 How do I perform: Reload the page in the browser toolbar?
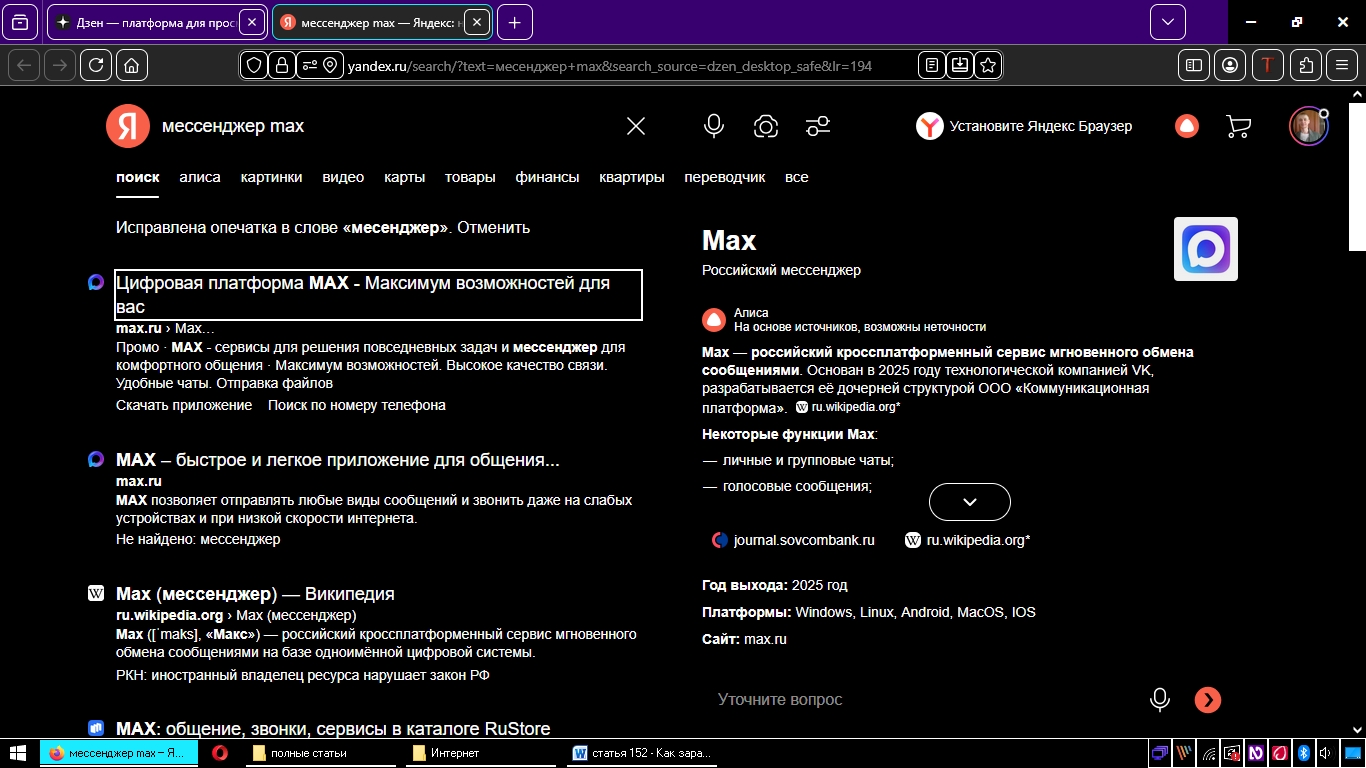[96, 65]
